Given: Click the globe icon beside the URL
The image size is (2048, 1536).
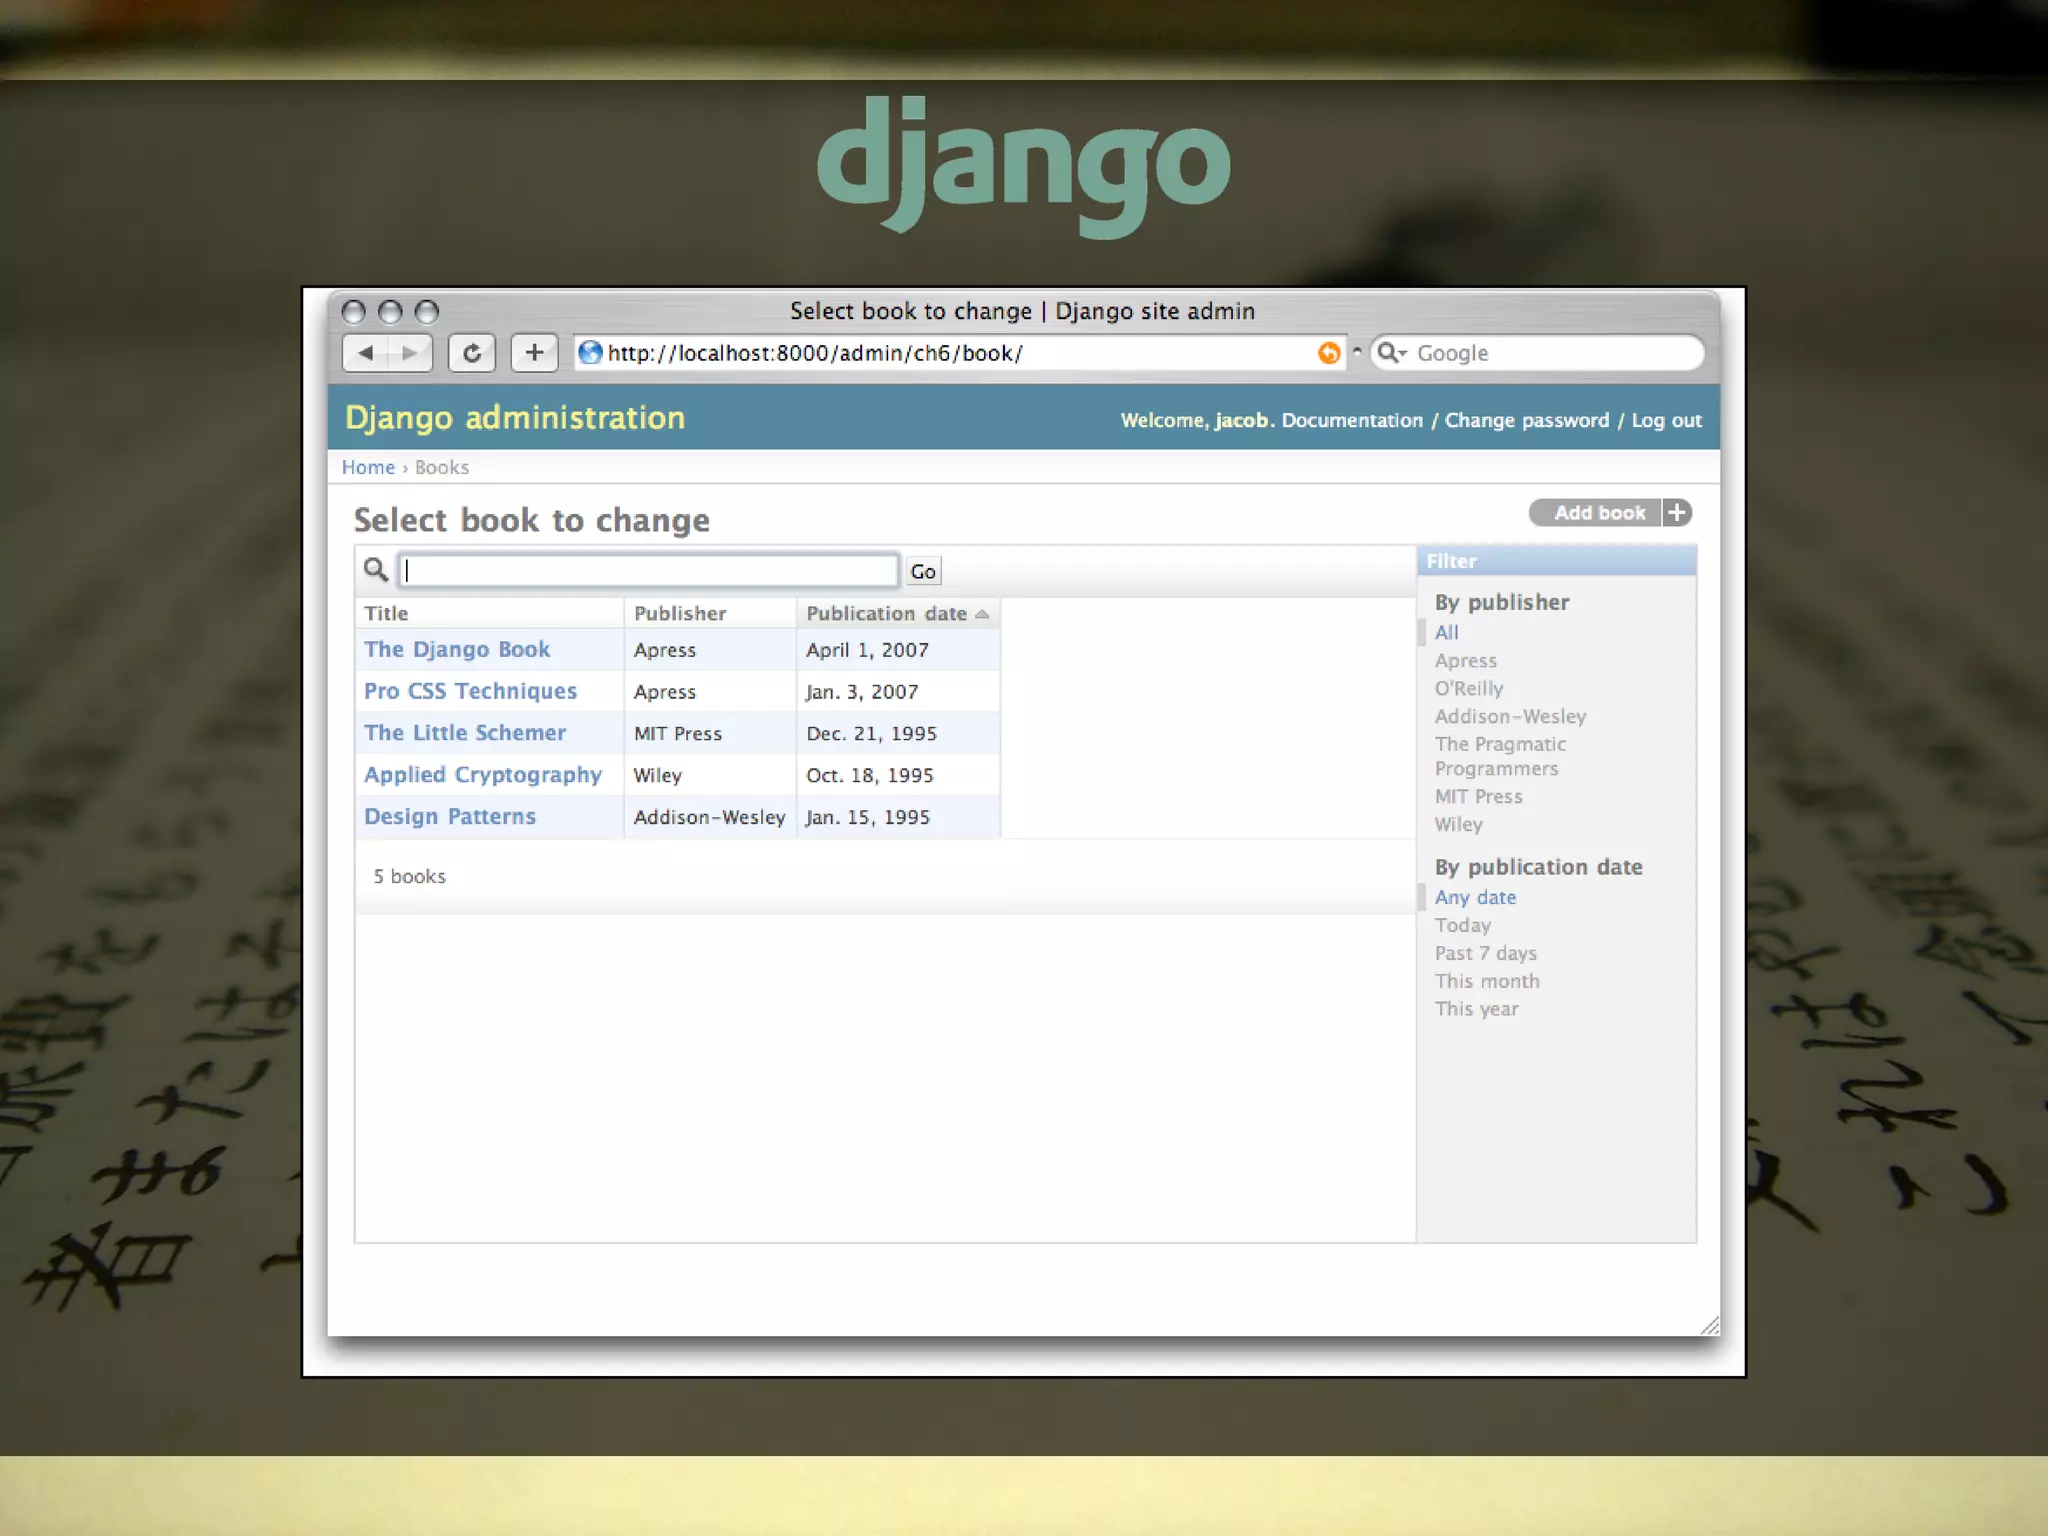Looking at the screenshot, I should tap(590, 353).
